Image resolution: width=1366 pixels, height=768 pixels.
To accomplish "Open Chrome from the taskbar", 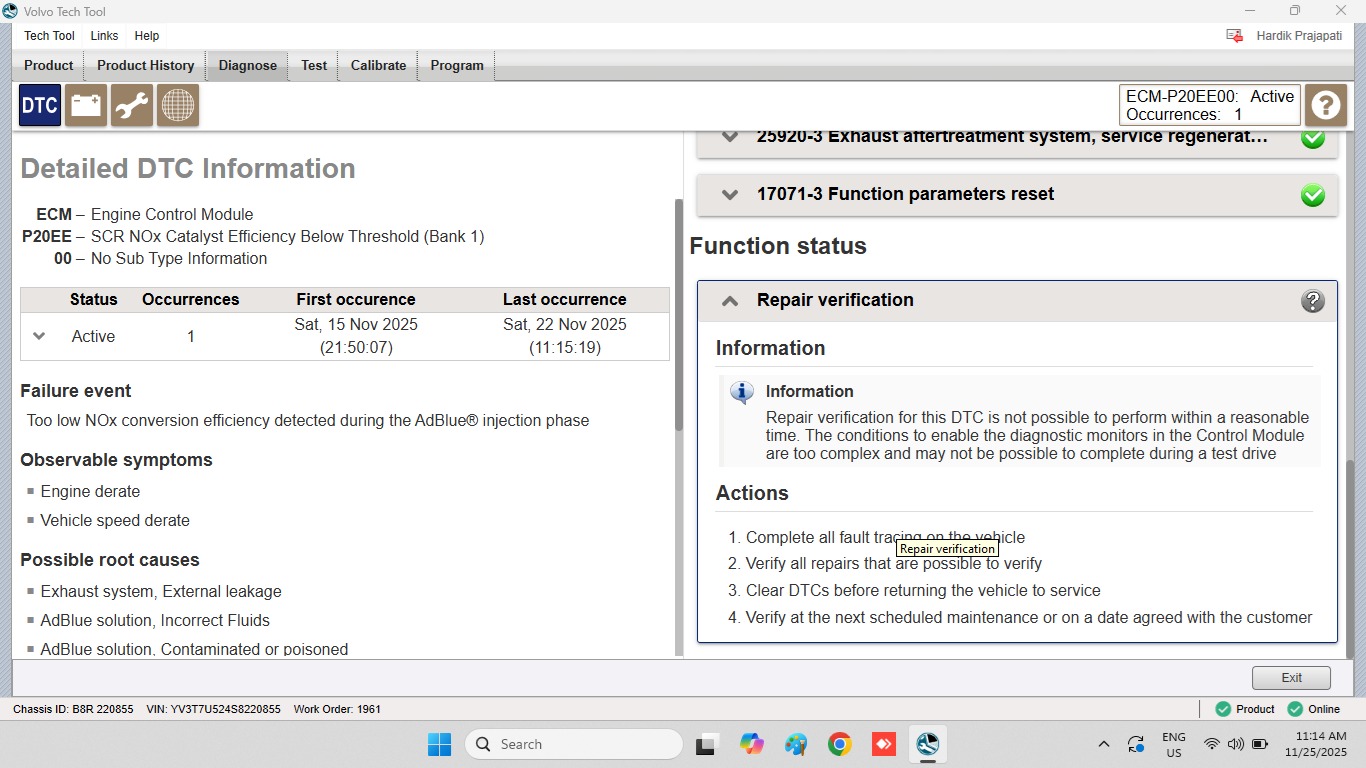I will [839, 744].
